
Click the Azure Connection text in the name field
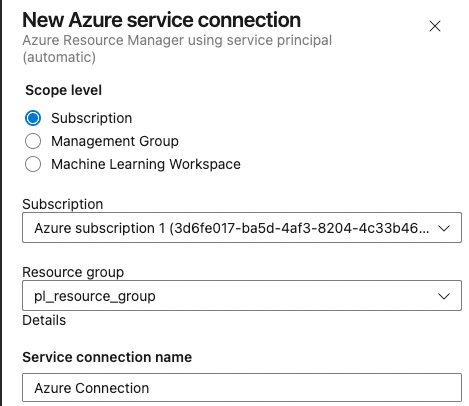[91, 388]
